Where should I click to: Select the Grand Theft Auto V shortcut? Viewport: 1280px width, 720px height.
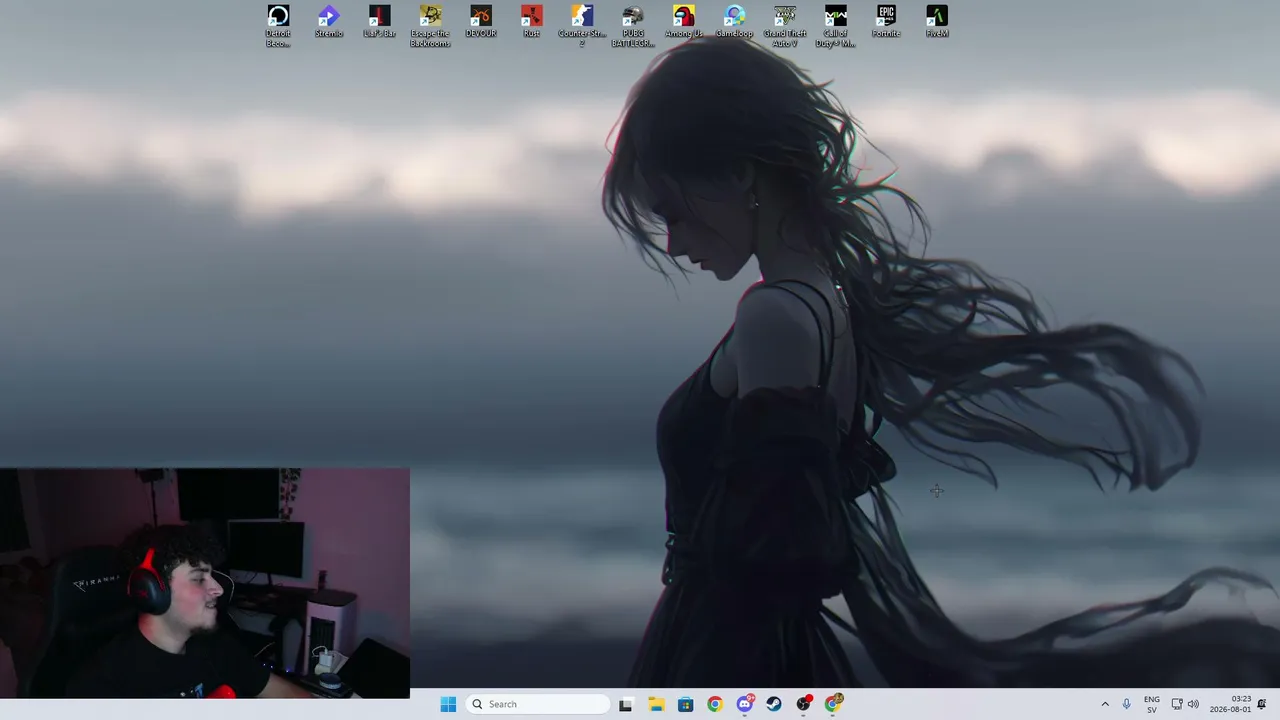[x=785, y=26]
